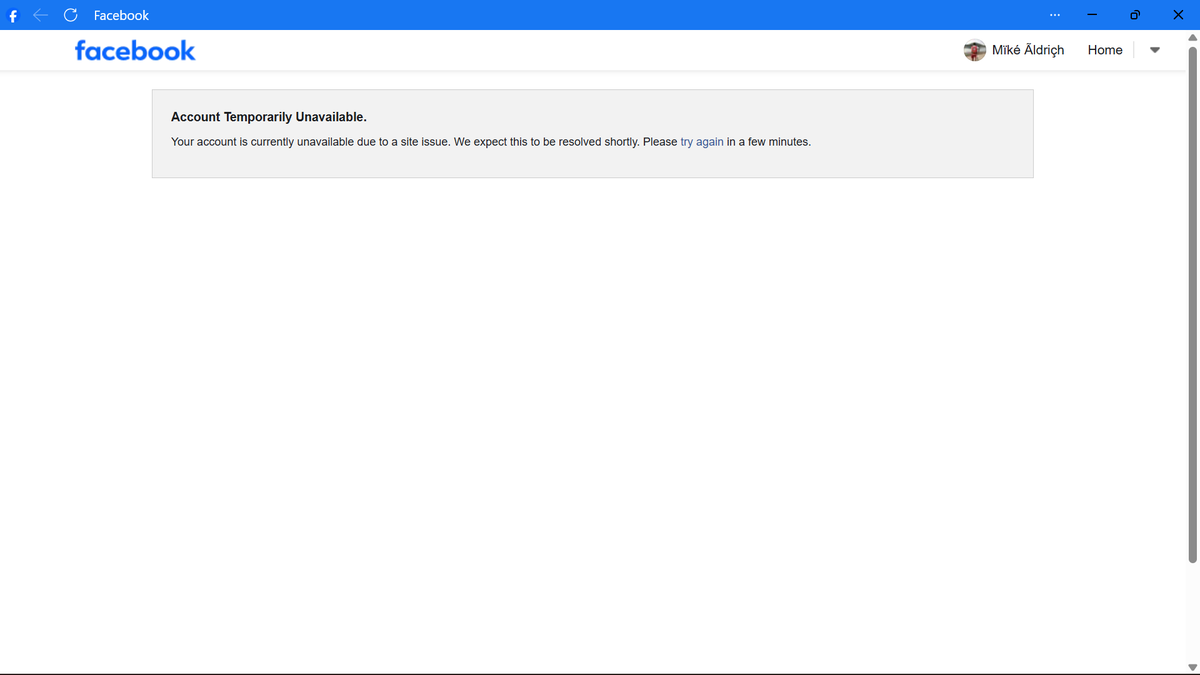Go back using the title bar arrow
The height and width of the screenshot is (675, 1200).
coord(41,15)
